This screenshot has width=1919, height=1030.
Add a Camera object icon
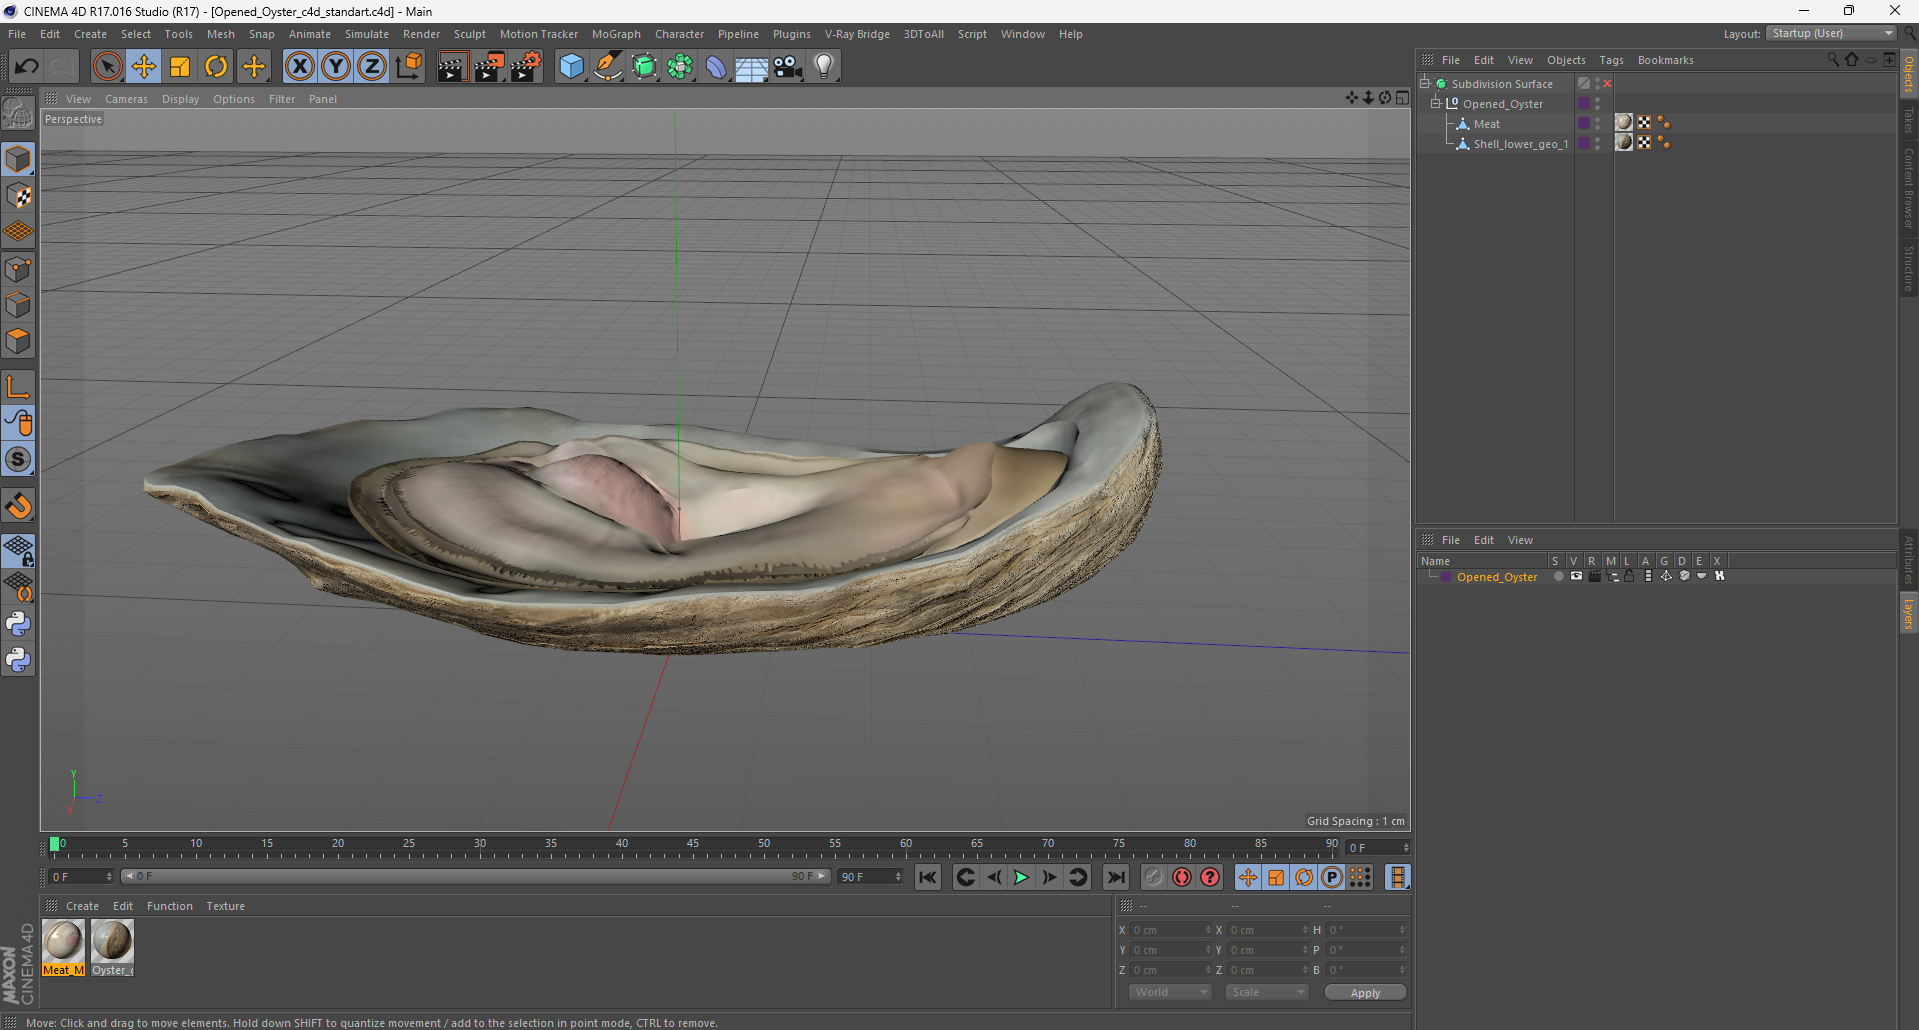[x=788, y=67]
